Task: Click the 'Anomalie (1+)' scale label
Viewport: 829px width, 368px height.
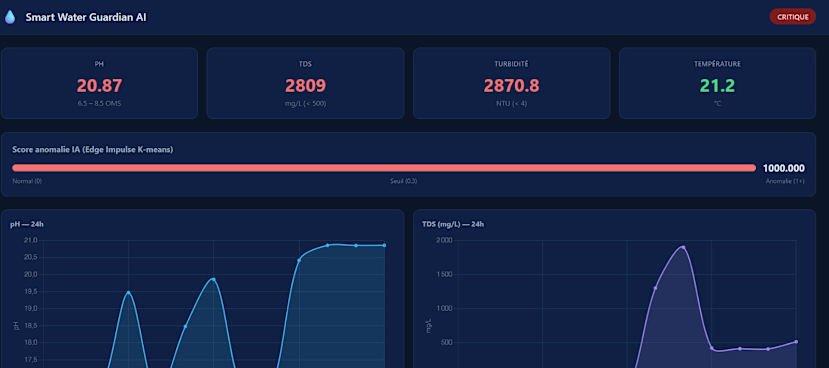Action: [786, 181]
